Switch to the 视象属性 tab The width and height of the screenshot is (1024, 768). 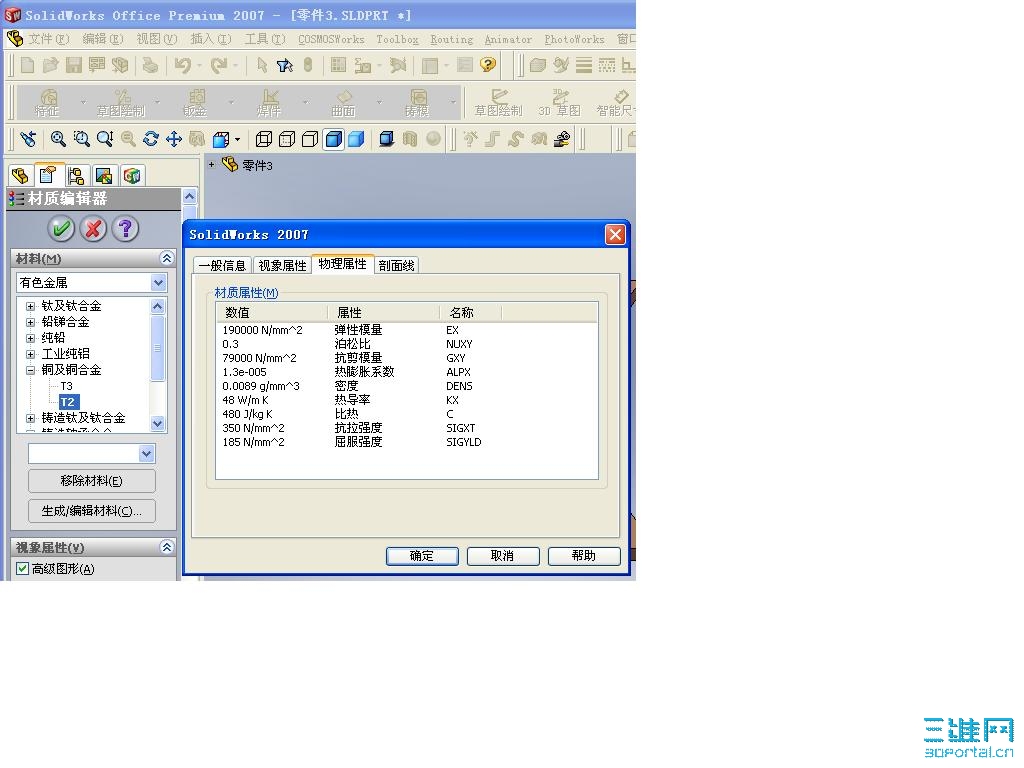coord(282,265)
